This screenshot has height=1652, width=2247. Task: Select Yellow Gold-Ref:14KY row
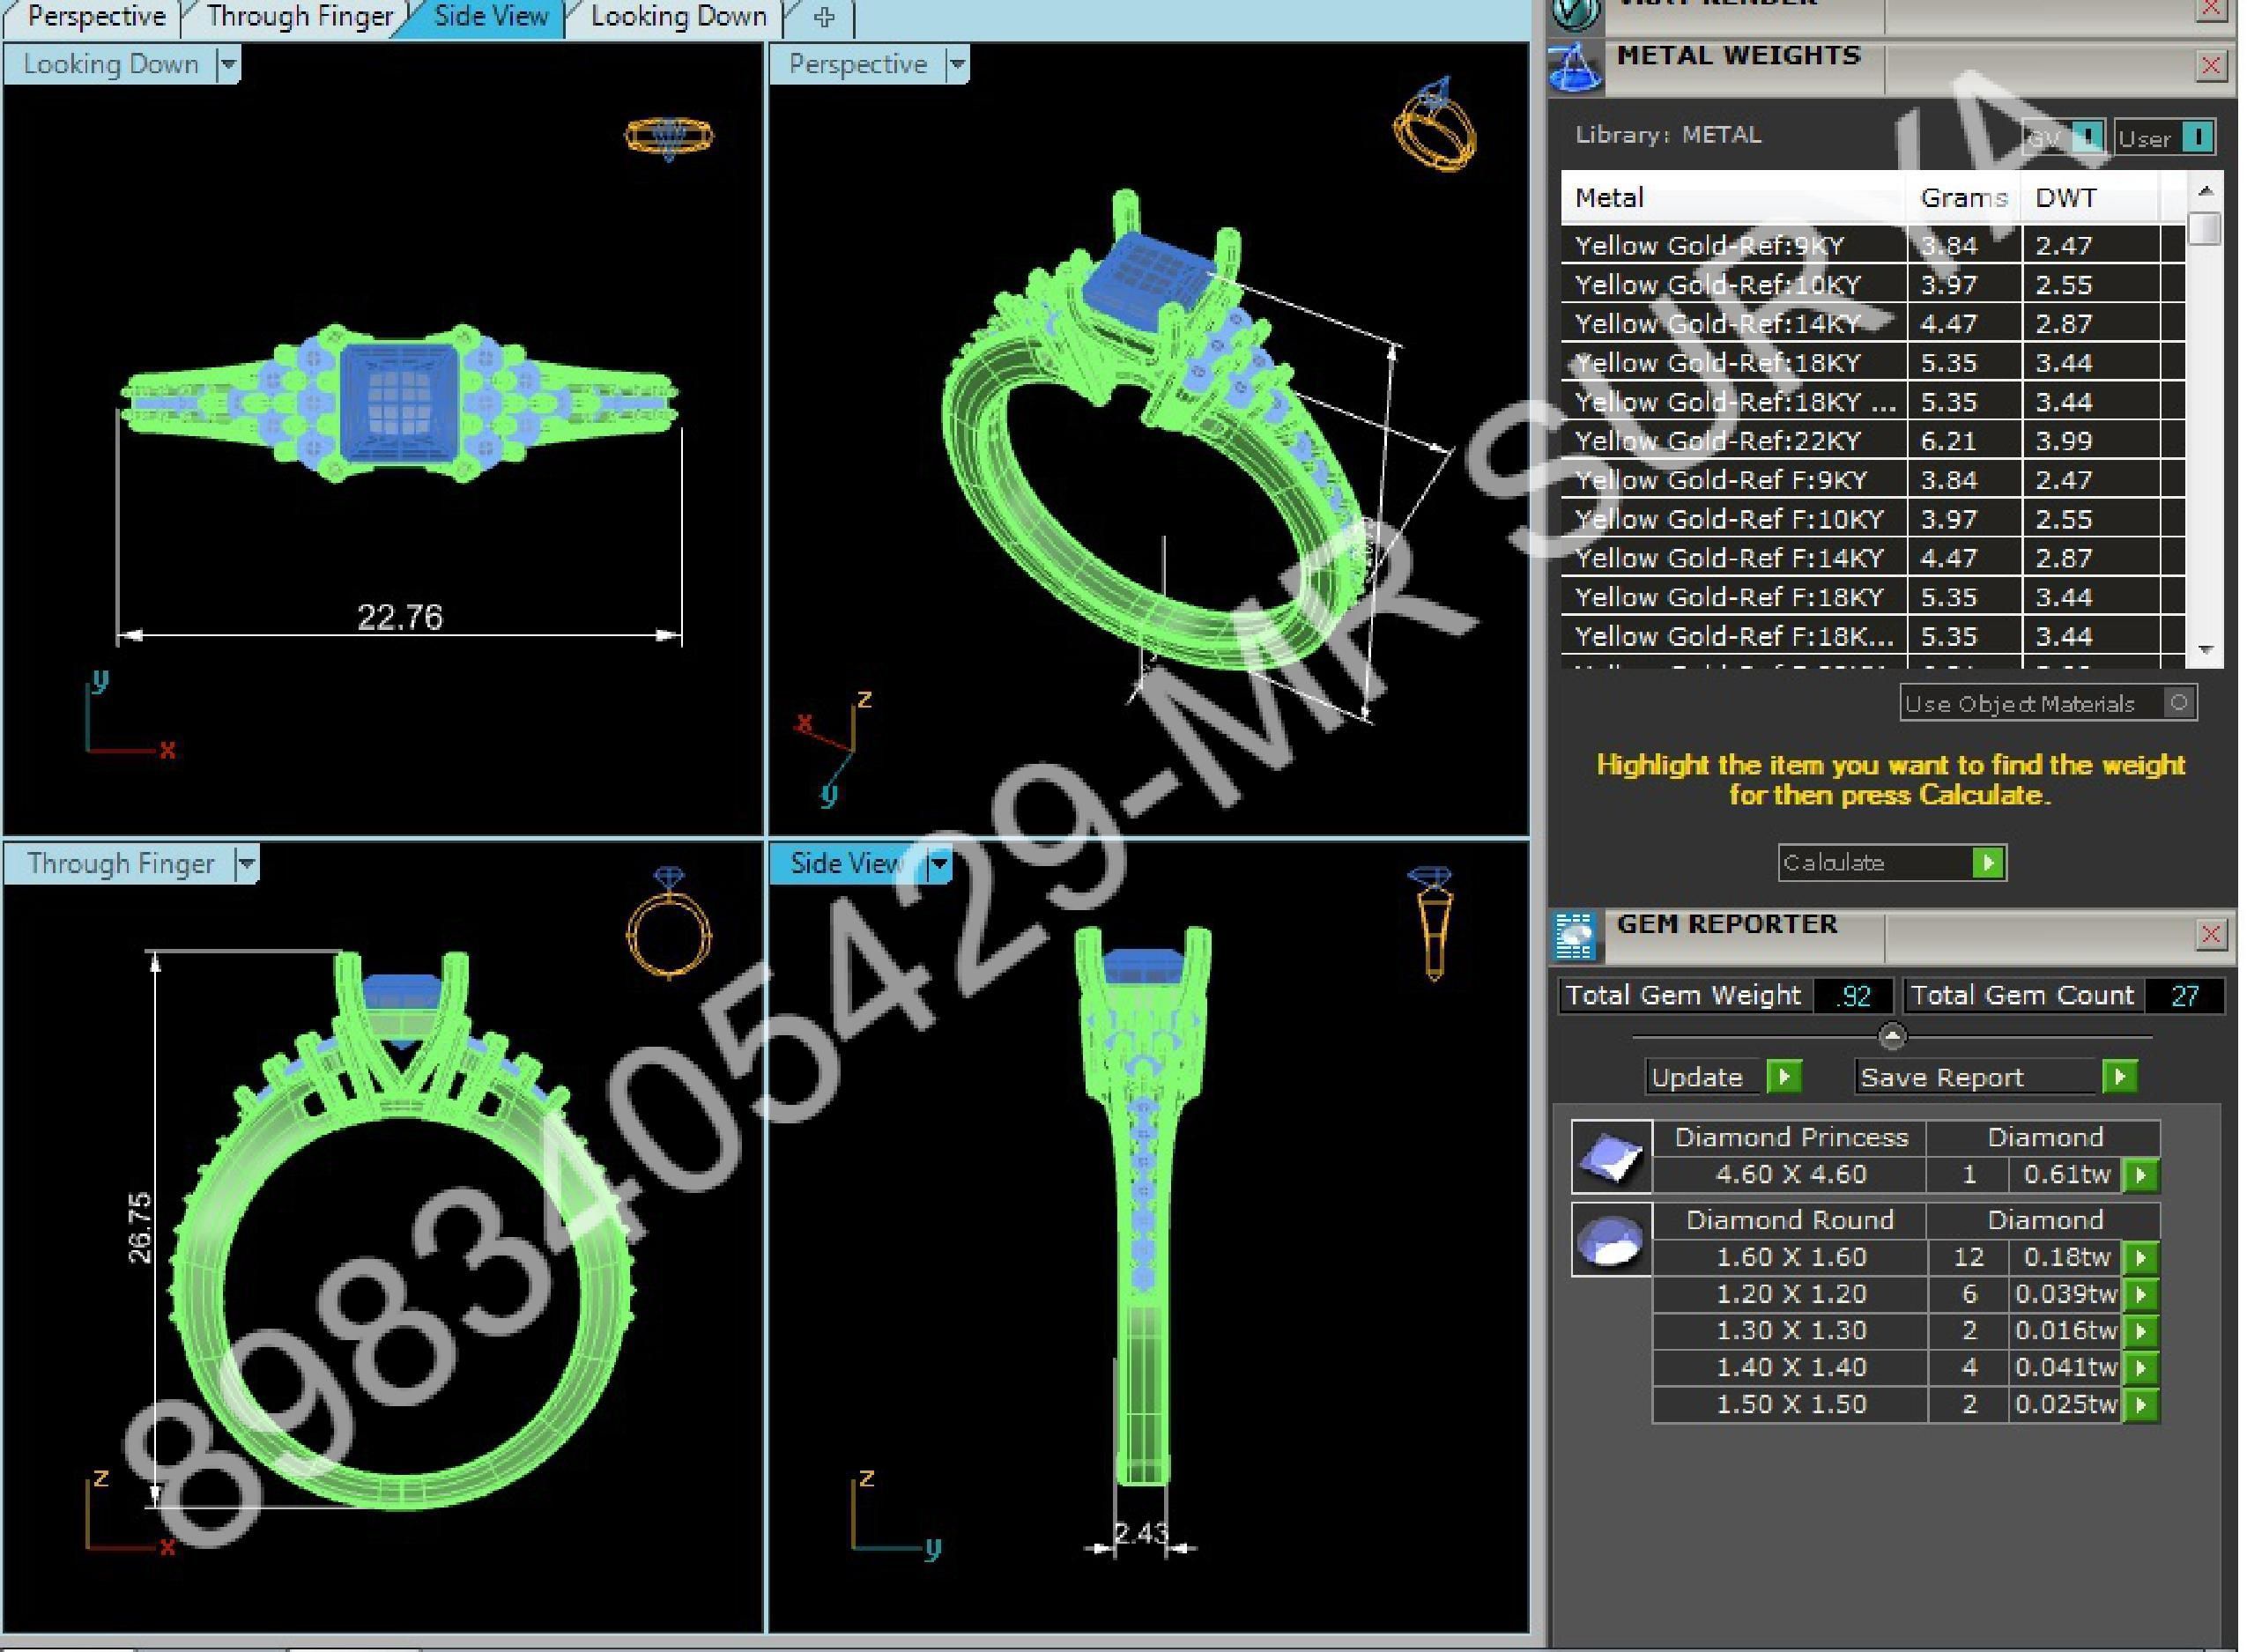[1872, 324]
